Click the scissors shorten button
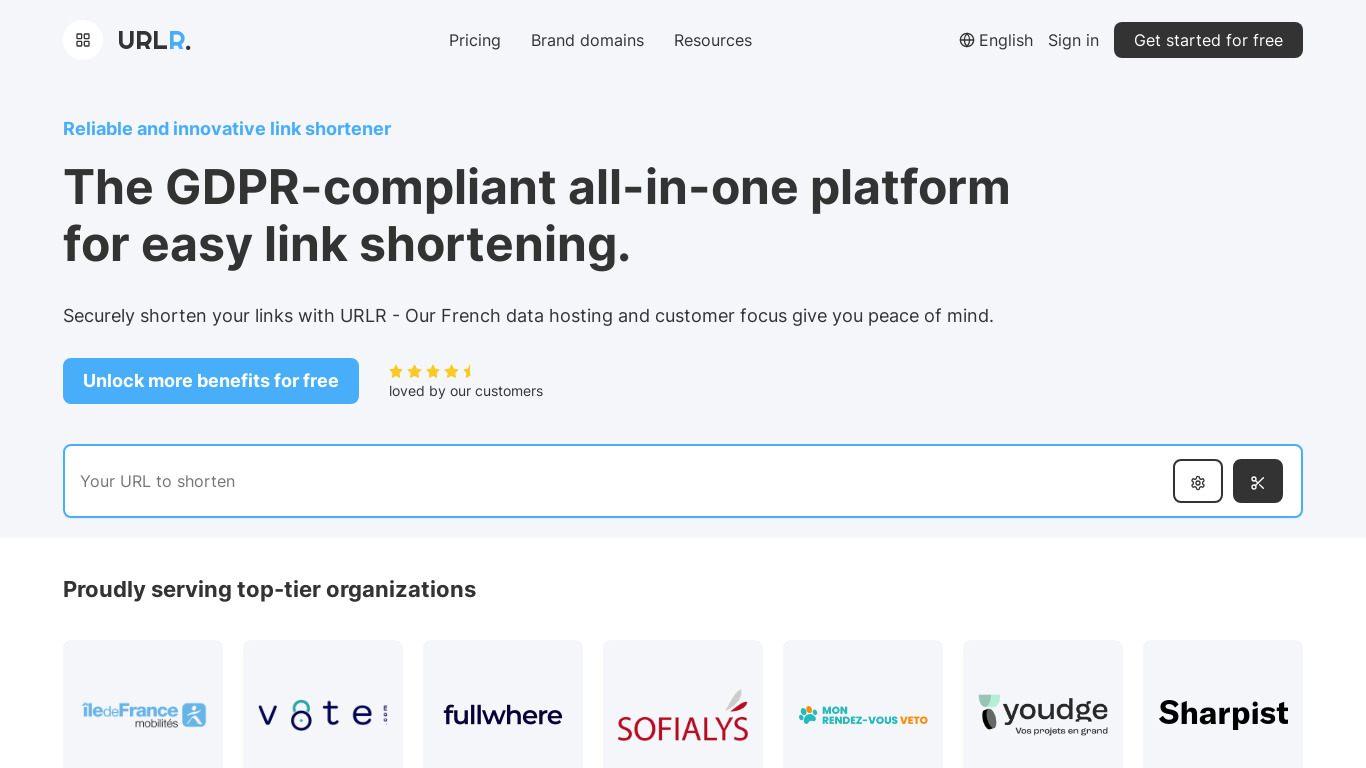The height and width of the screenshot is (768, 1366). tap(1257, 481)
